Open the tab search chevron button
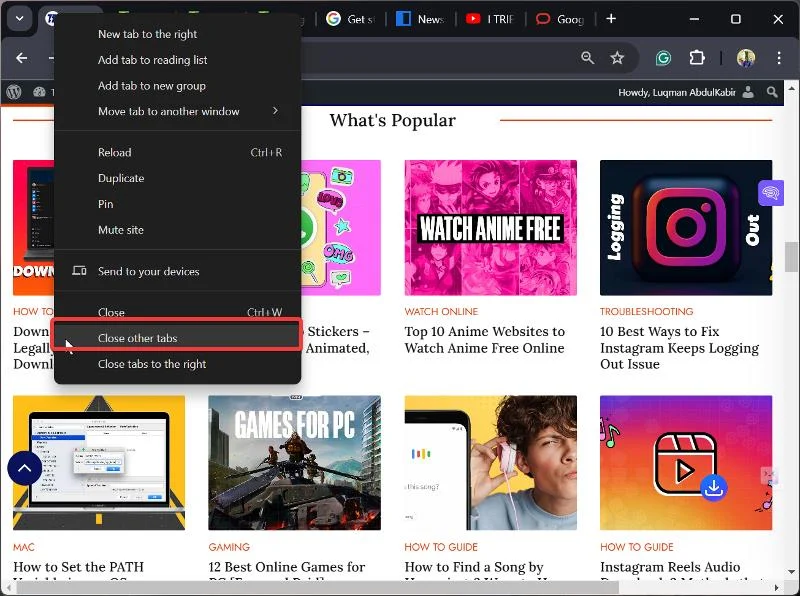 tap(19, 19)
